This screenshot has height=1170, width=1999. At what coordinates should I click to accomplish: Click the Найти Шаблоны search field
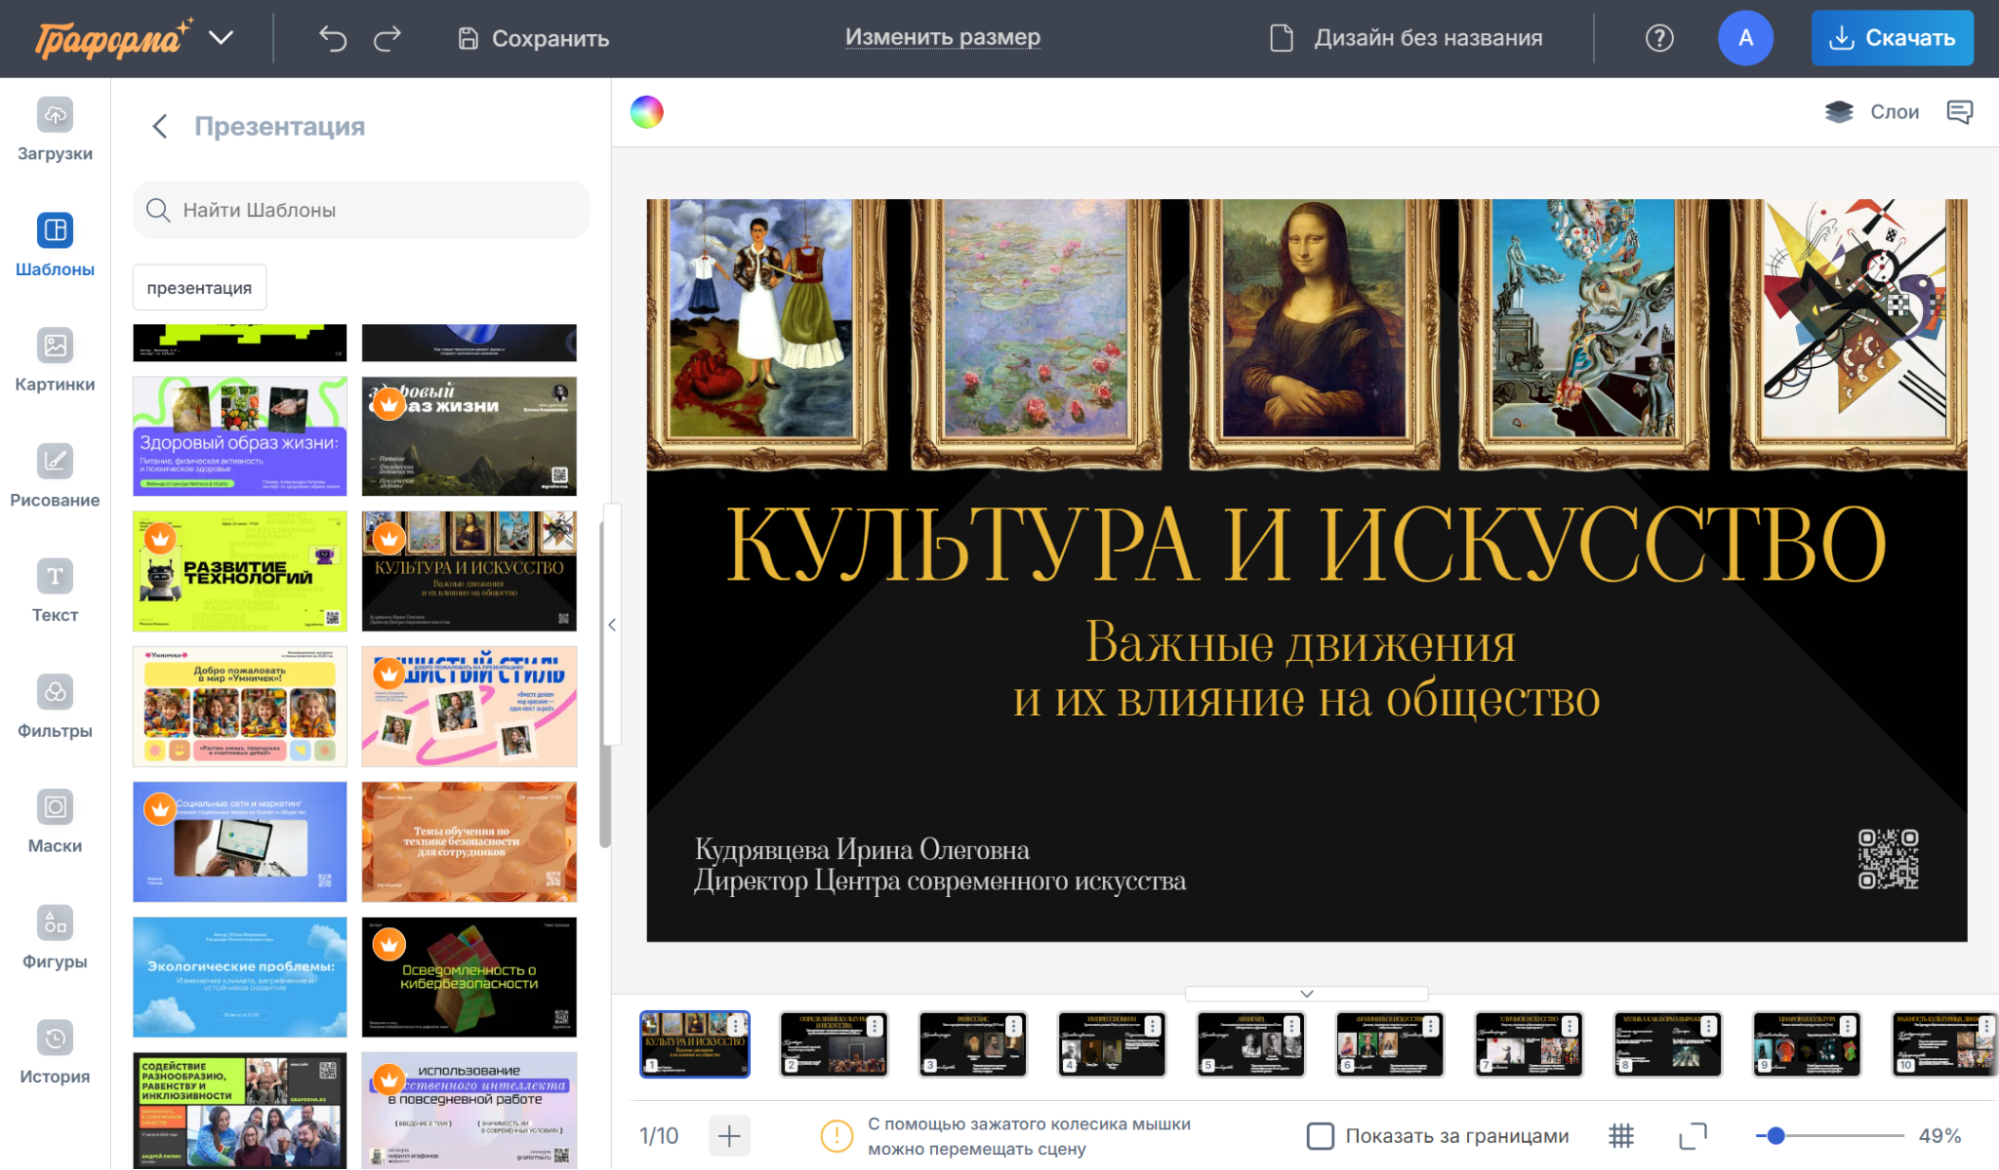pos(360,210)
